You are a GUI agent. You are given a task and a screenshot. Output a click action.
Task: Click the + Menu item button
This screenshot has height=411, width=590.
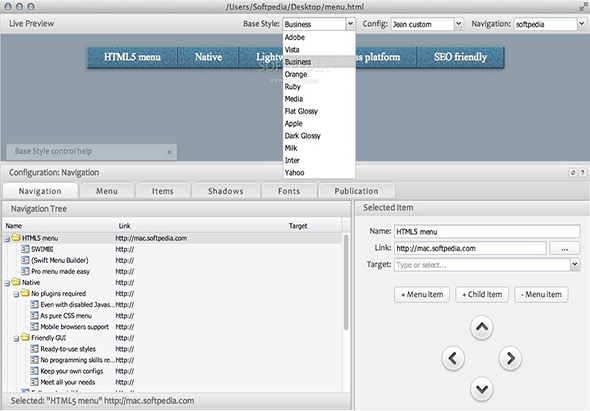click(x=422, y=294)
